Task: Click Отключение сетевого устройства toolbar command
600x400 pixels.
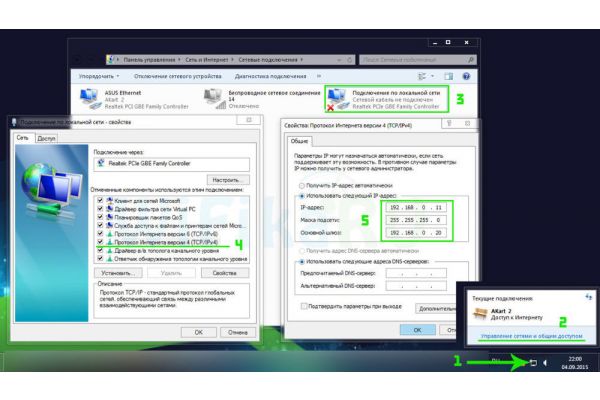Action: coord(178,76)
